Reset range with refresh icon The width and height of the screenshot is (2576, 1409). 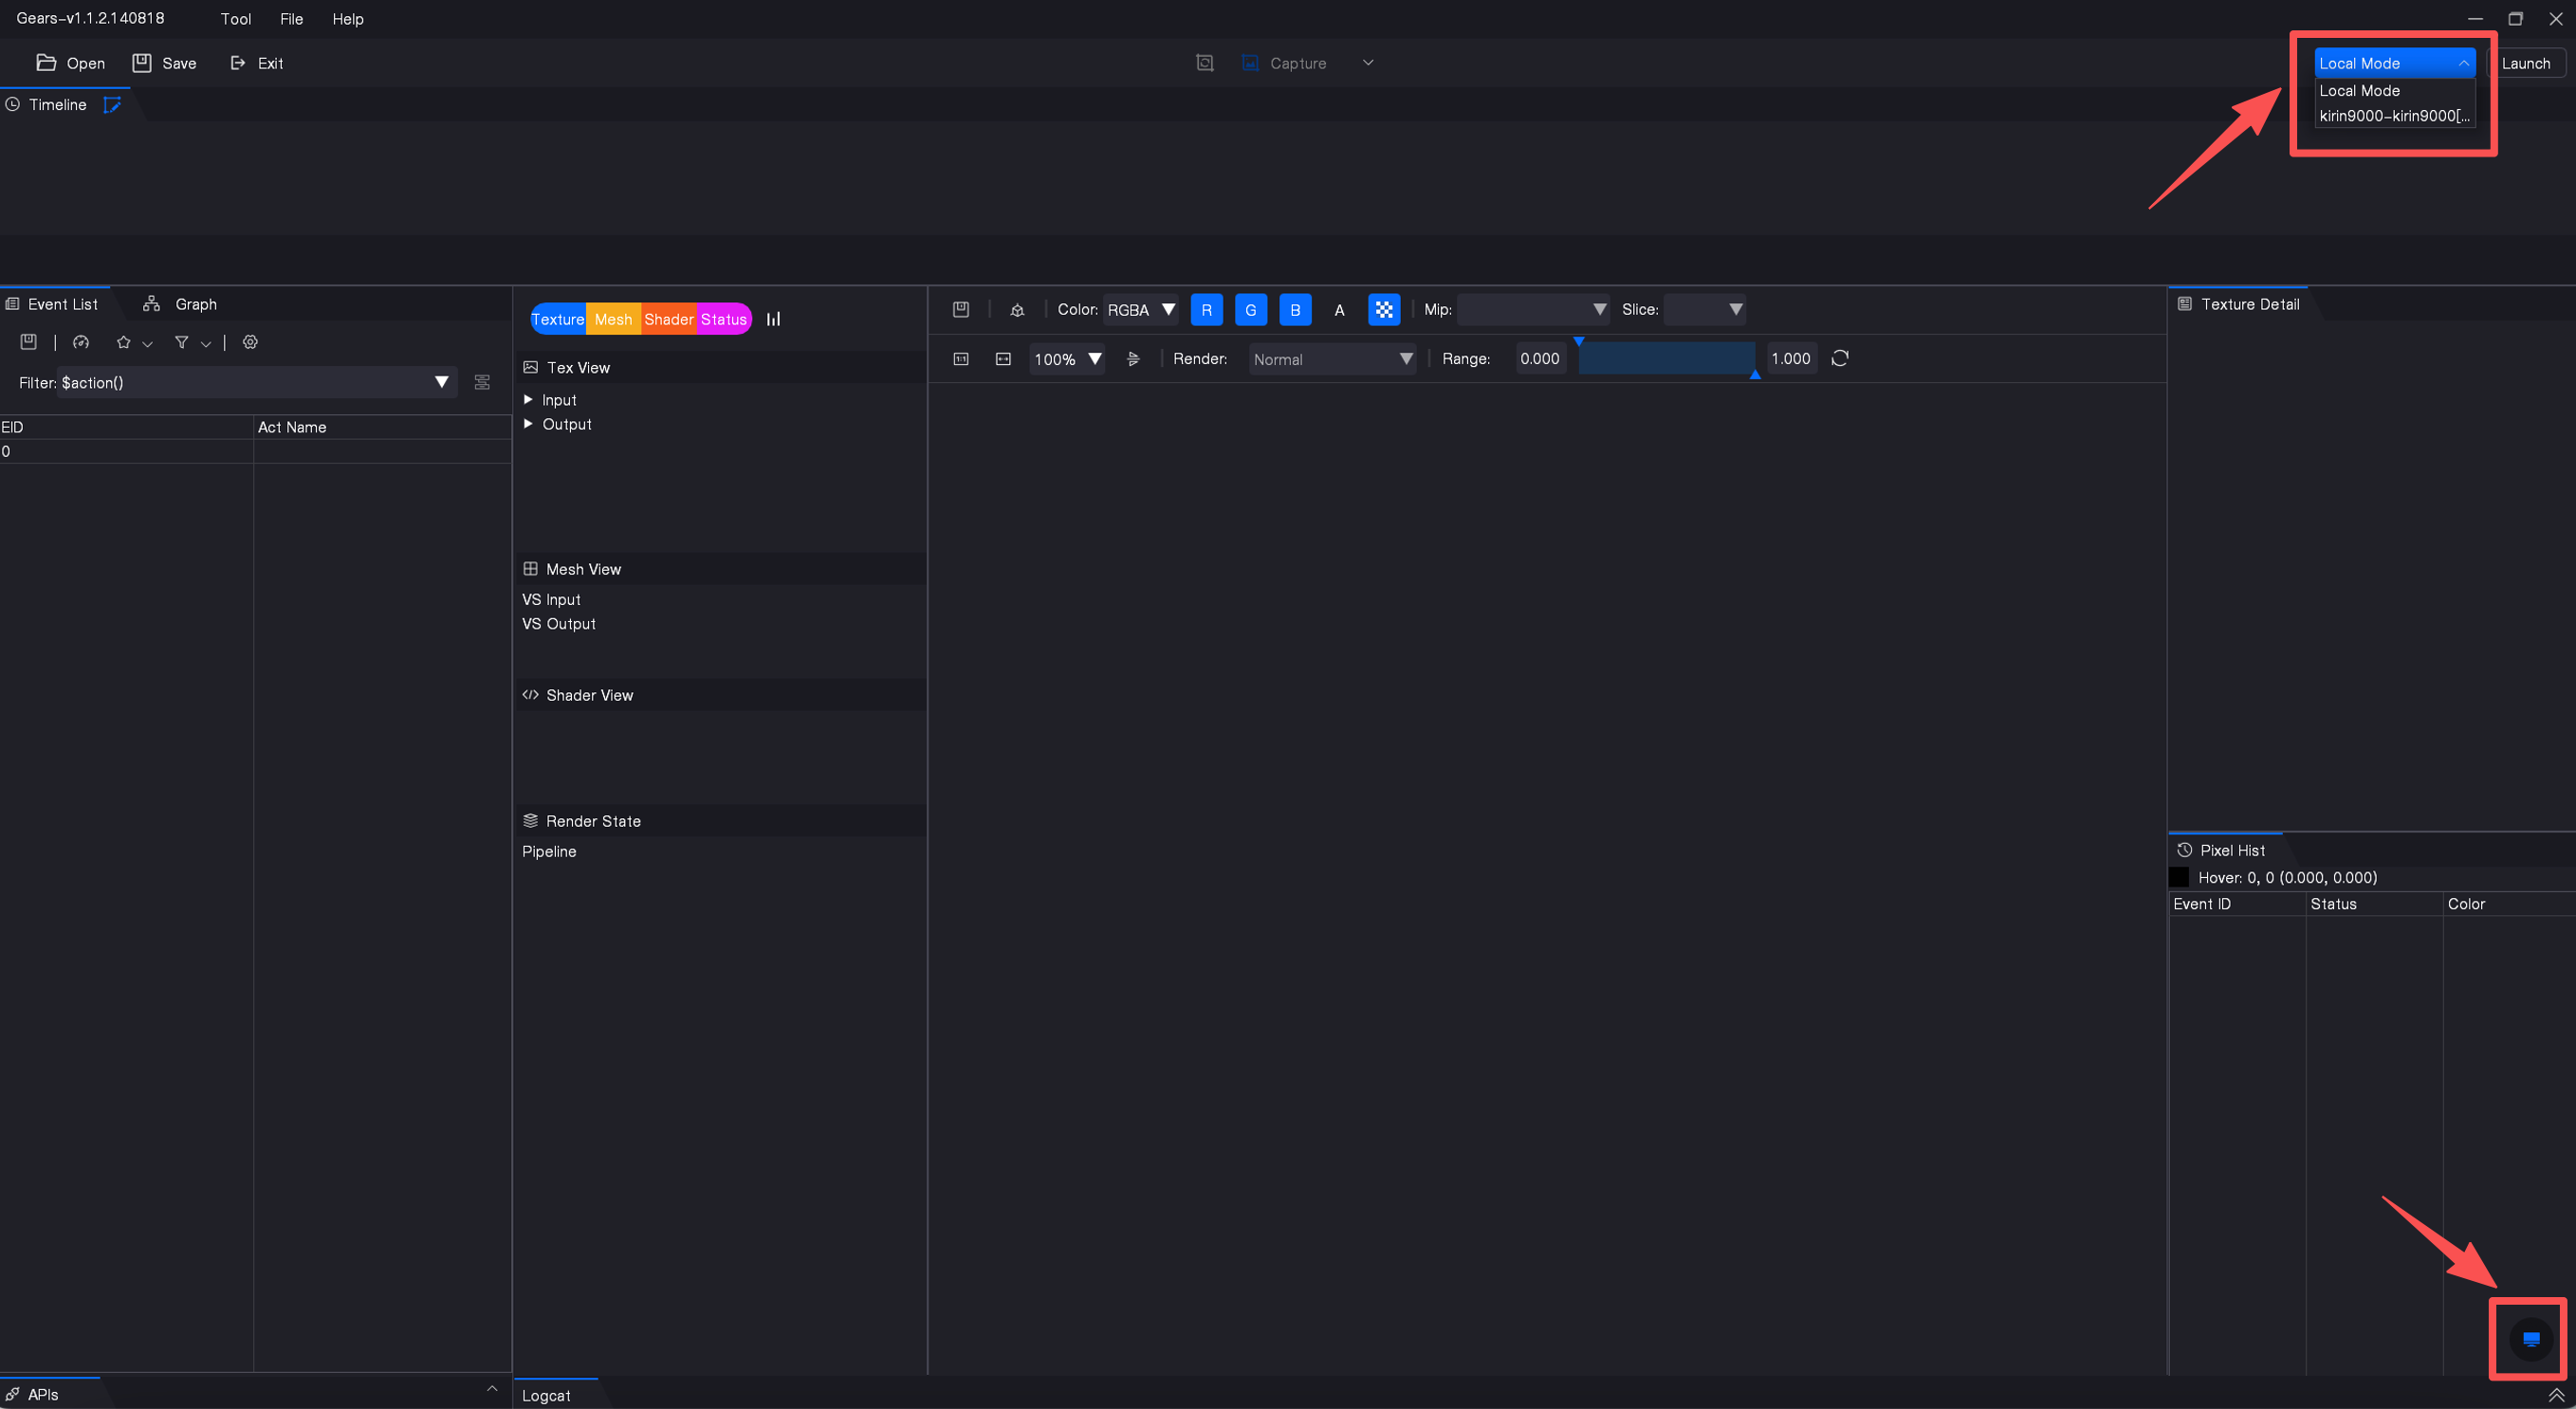1840,359
